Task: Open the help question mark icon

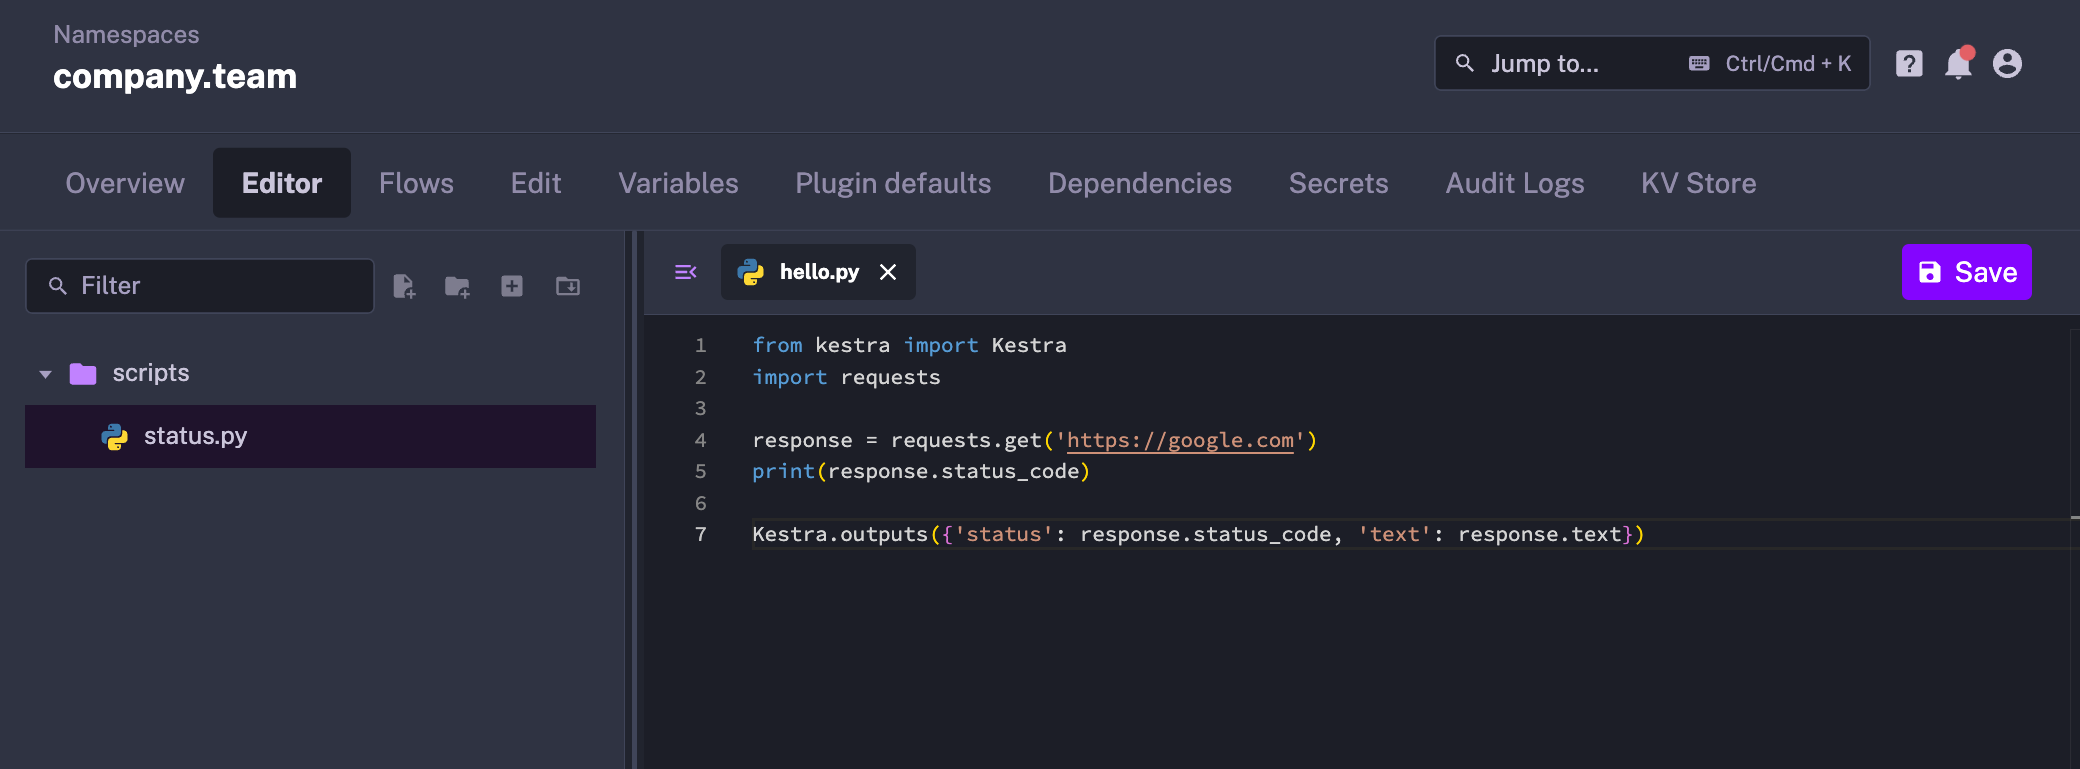Action: (1909, 64)
